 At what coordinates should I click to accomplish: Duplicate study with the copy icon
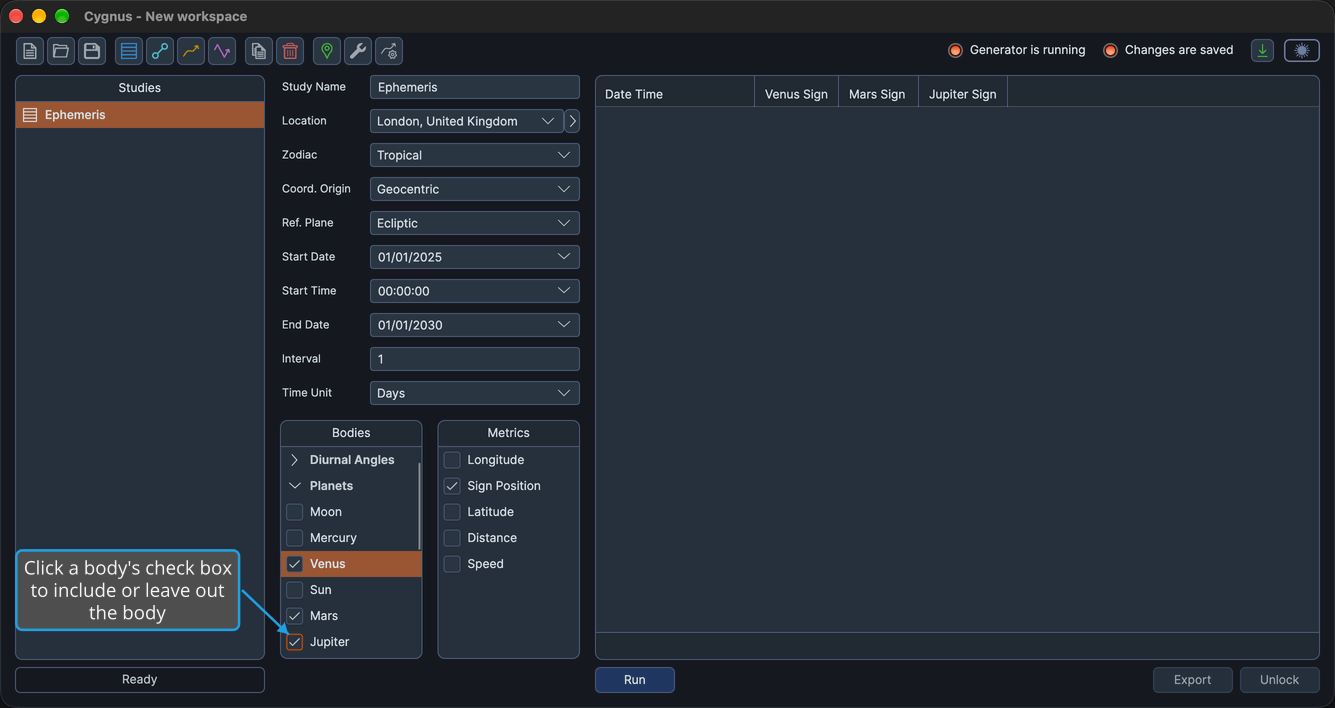click(x=259, y=51)
